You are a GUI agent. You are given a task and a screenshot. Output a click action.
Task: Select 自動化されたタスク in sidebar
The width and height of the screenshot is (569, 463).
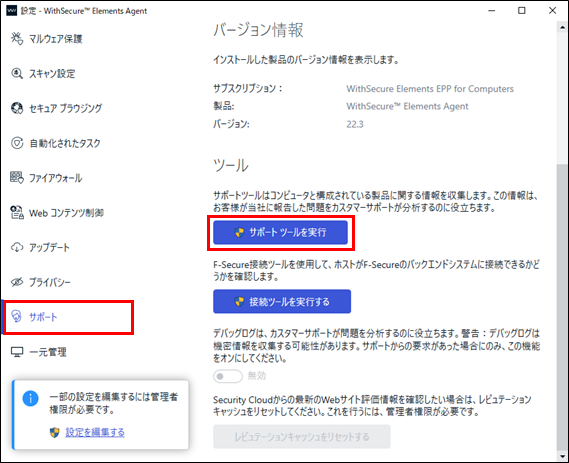[x=65, y=143]
